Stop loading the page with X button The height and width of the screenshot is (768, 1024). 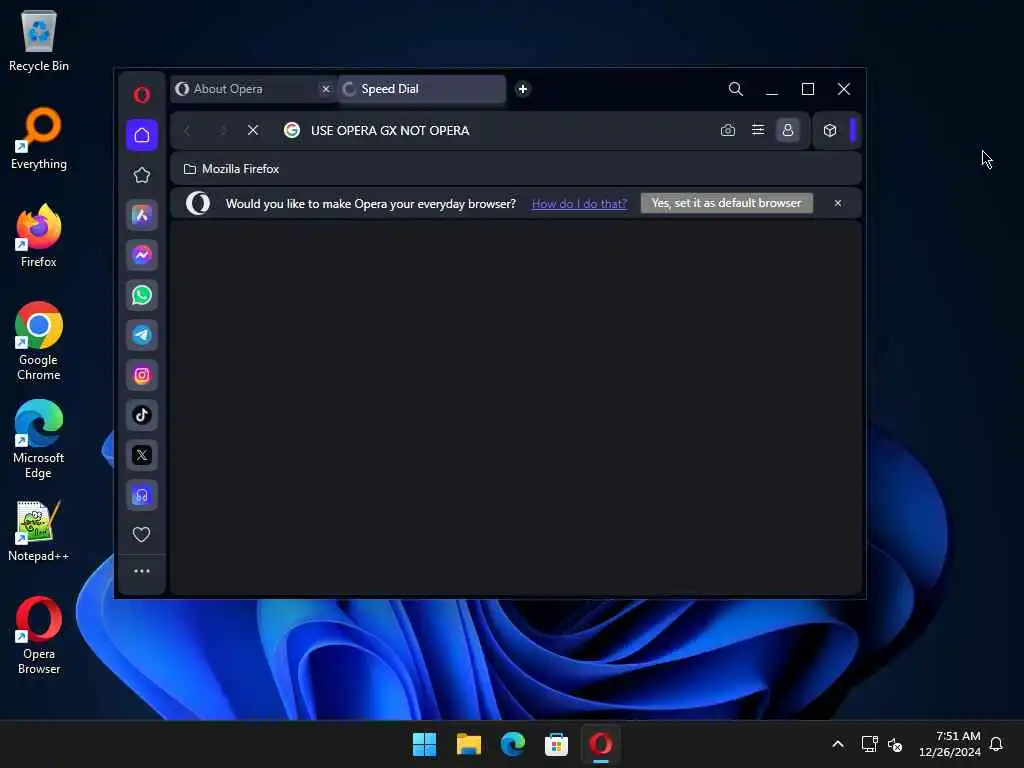coord(253,131)
